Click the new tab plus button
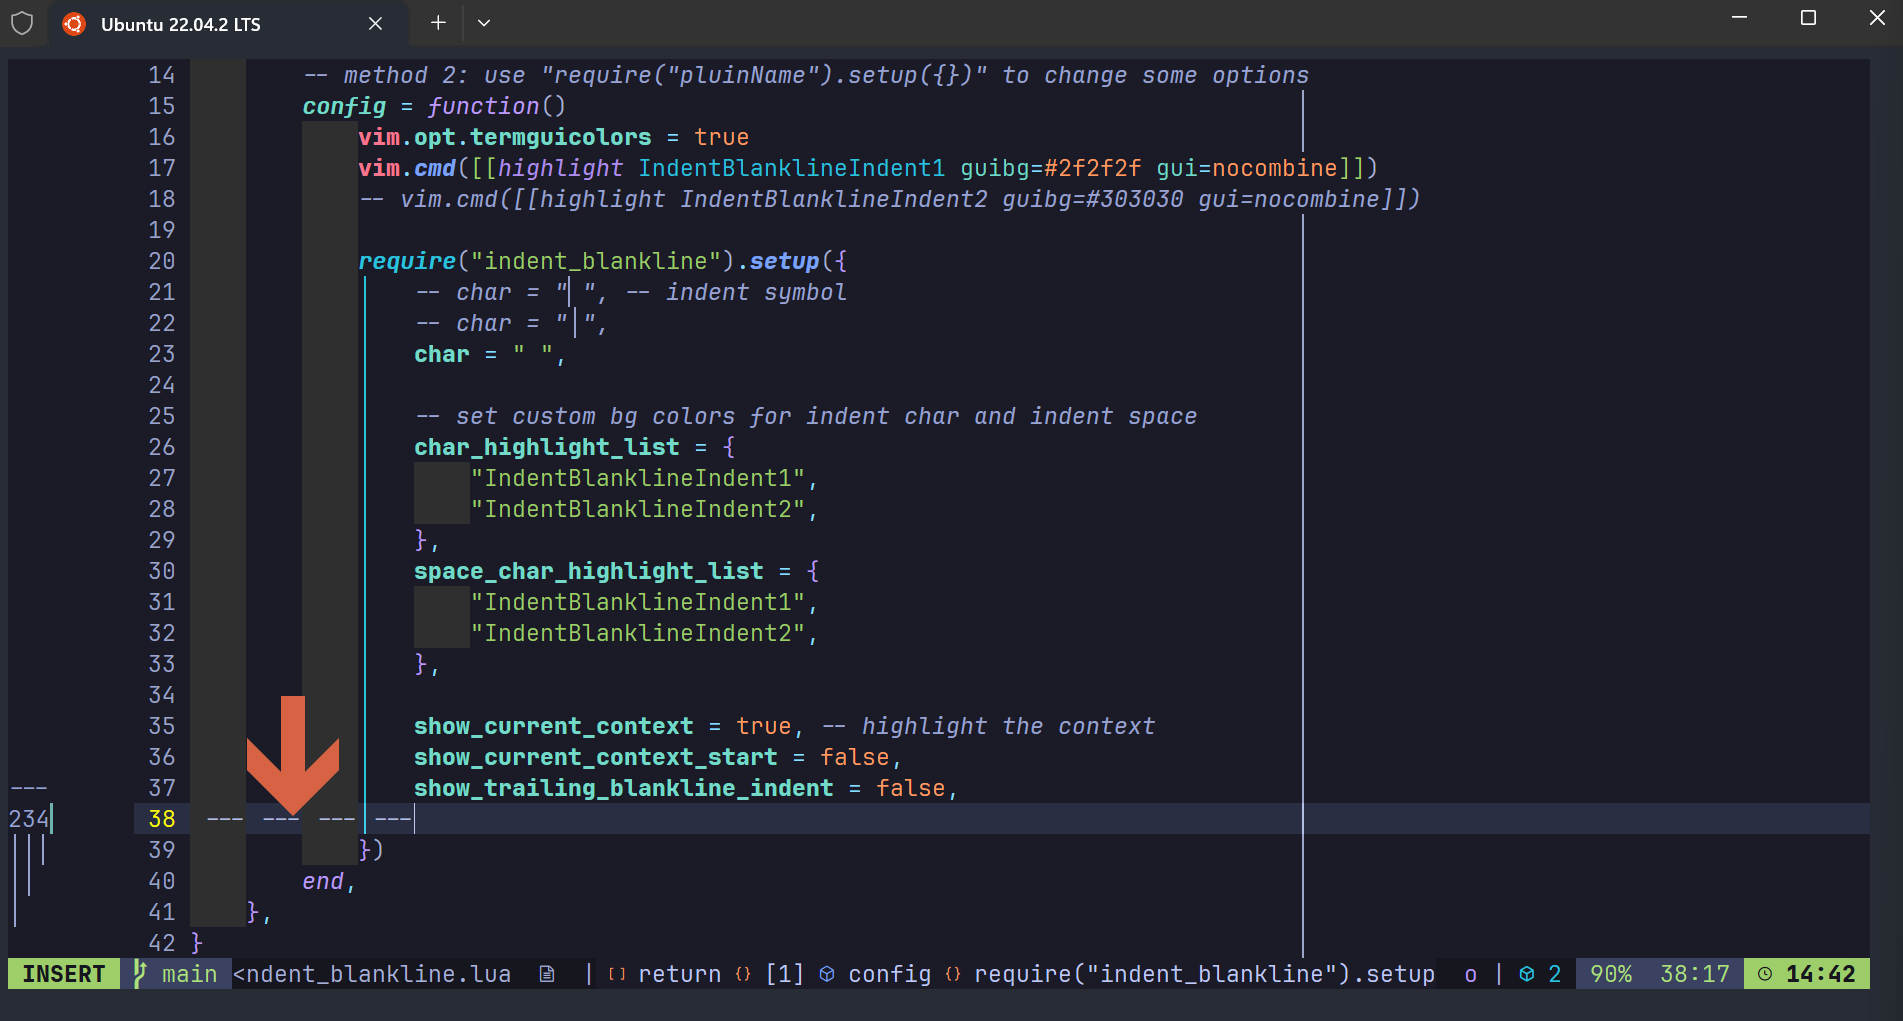This screenshot has width=1903, height=1021. point(437,23)
